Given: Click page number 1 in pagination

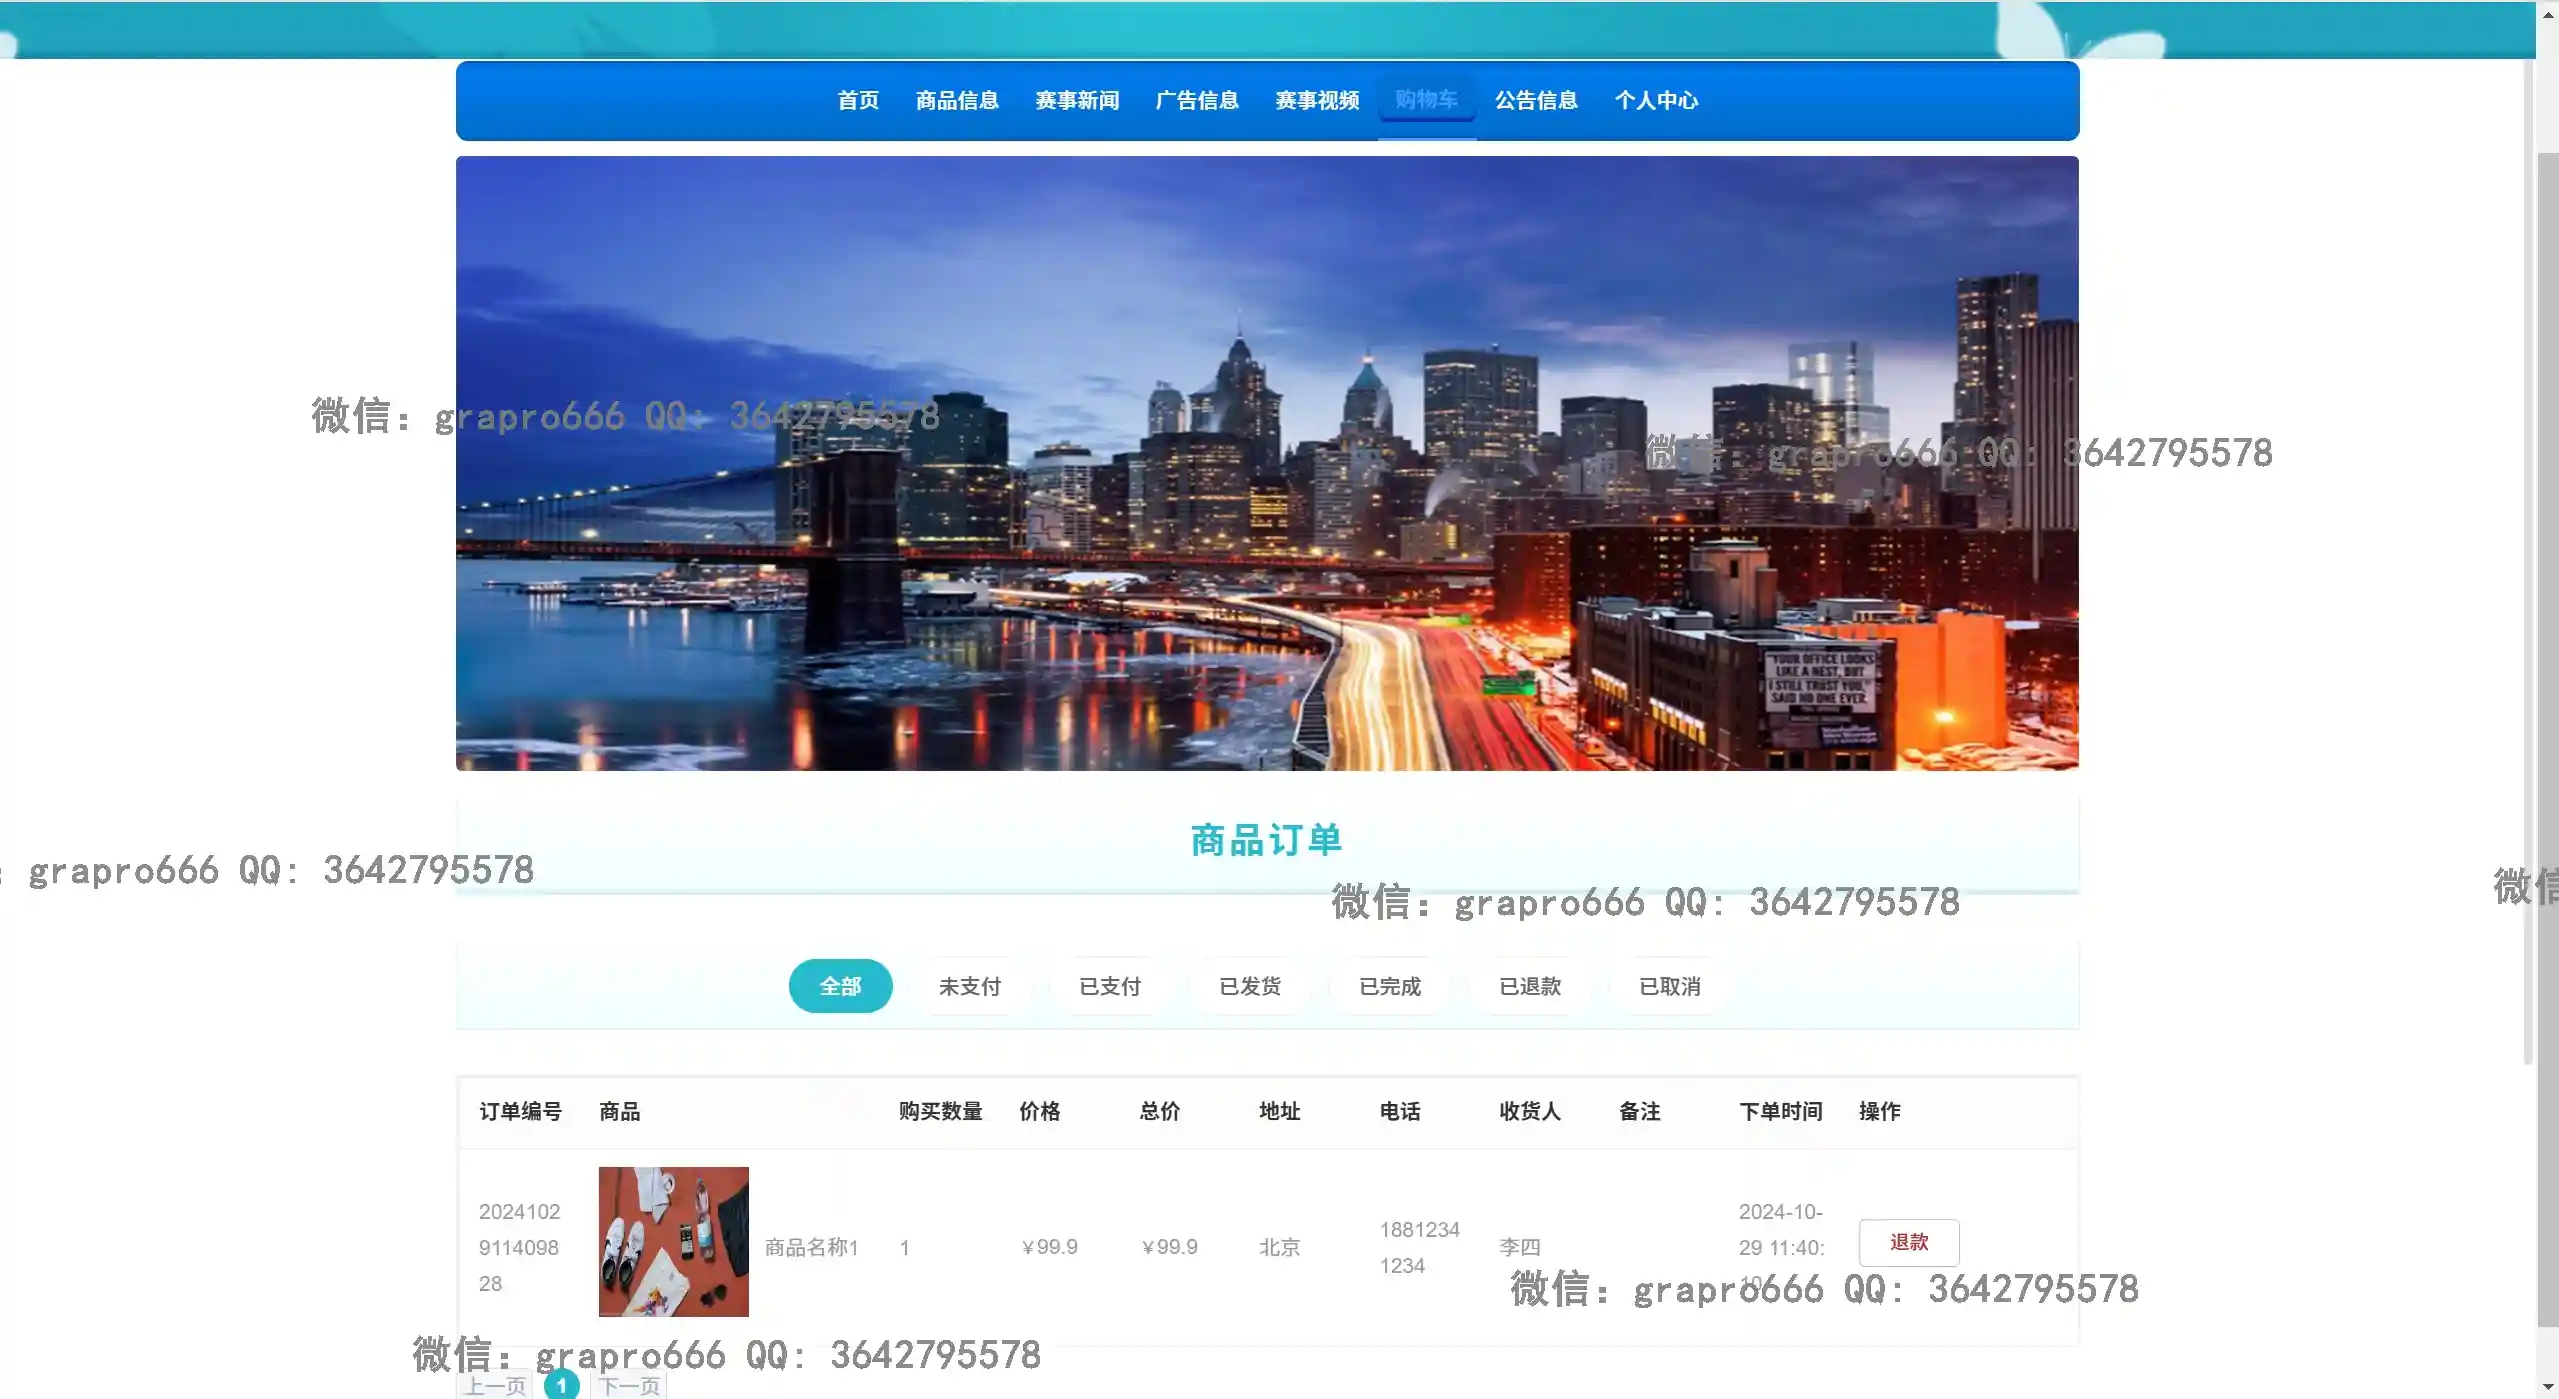Looking at the screenshot, I should click(561, 1385).
